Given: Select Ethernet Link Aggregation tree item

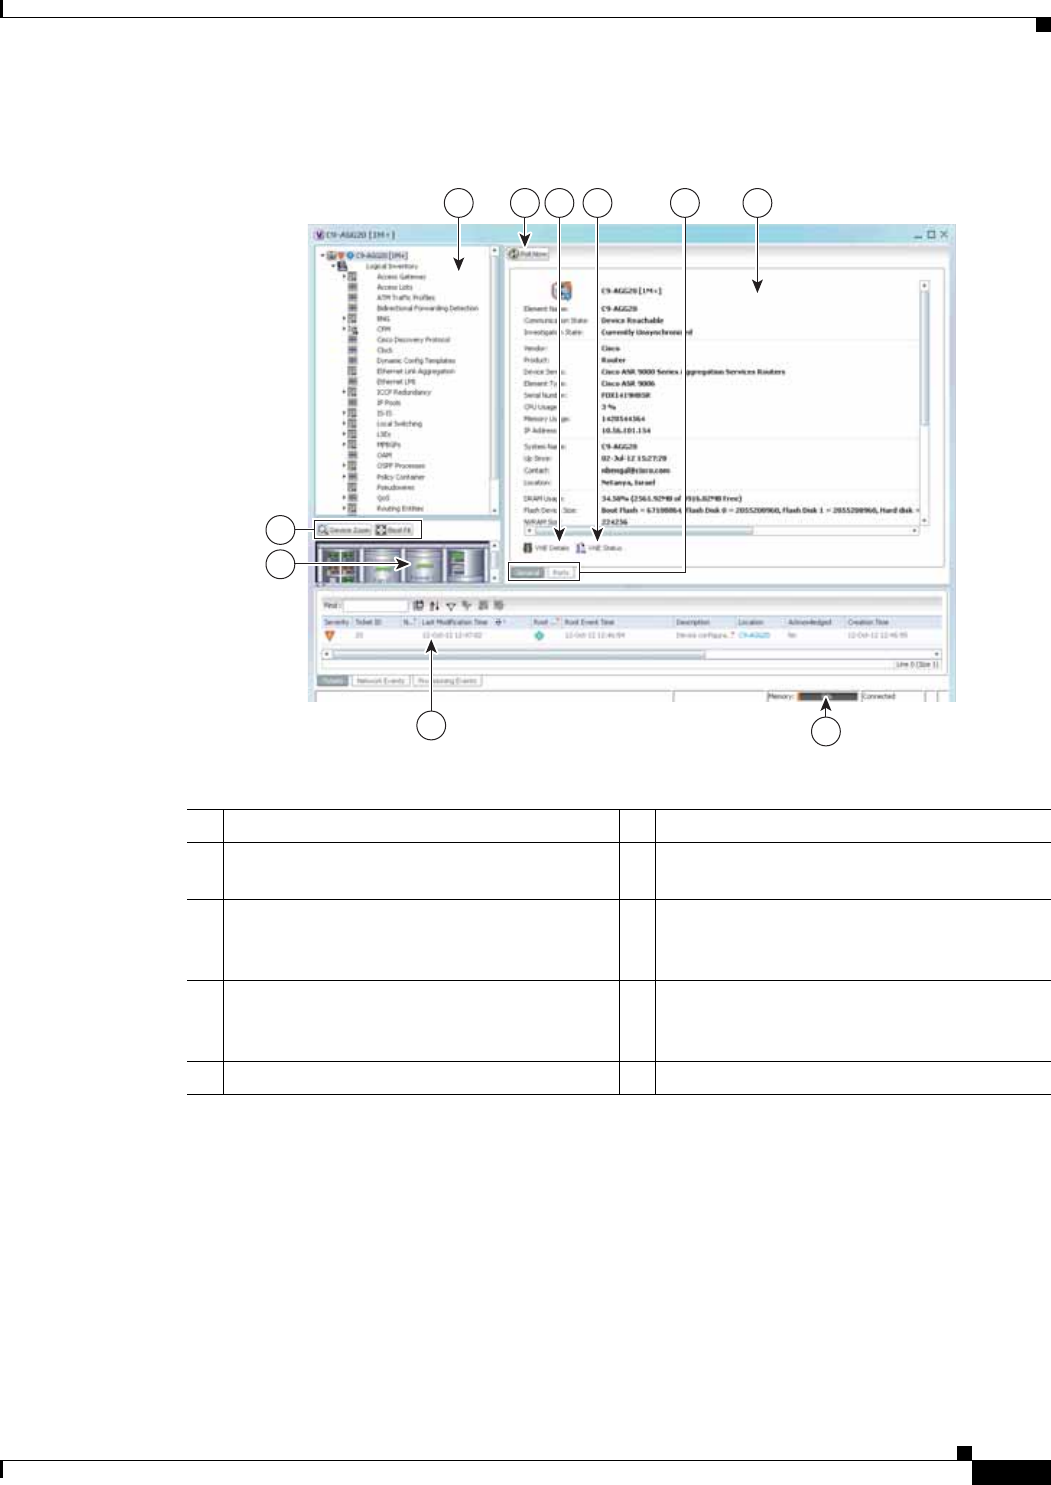Looking at the screenshot, I should [415, 371].
